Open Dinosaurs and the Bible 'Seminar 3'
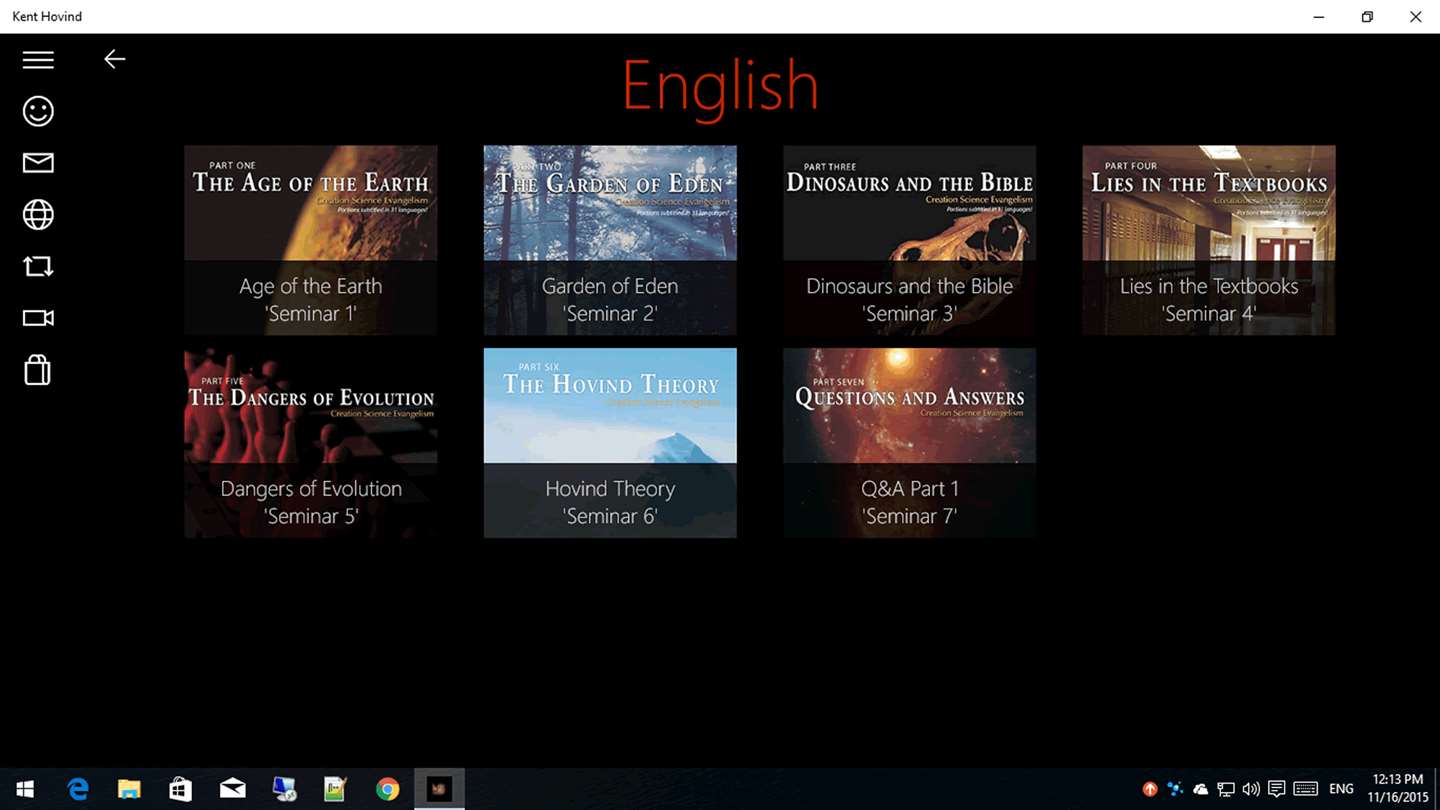1440x810 pixels. coord(910,240)
